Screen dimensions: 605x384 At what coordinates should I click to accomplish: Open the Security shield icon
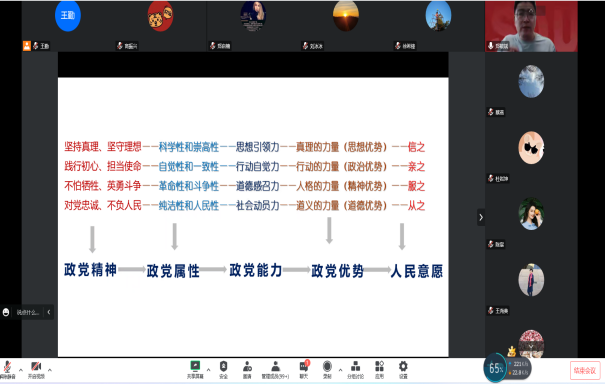pyautogui.click(x=223, y=369)
